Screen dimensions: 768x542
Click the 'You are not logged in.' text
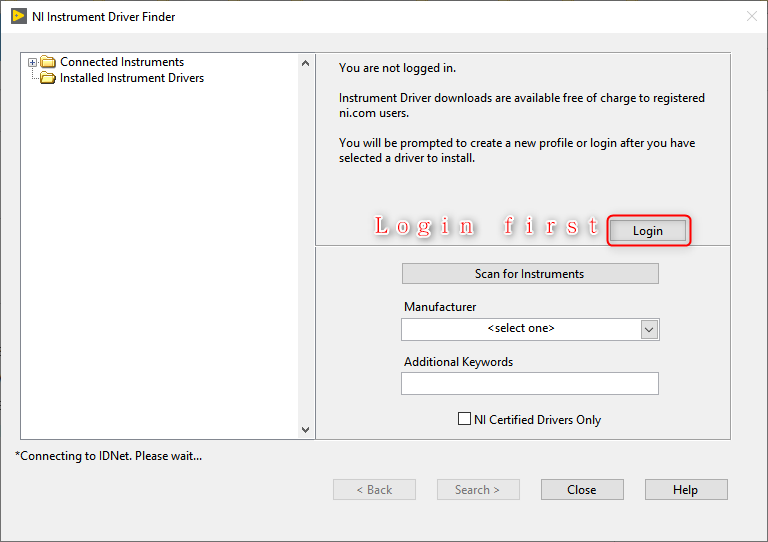(x=397, y=68)
